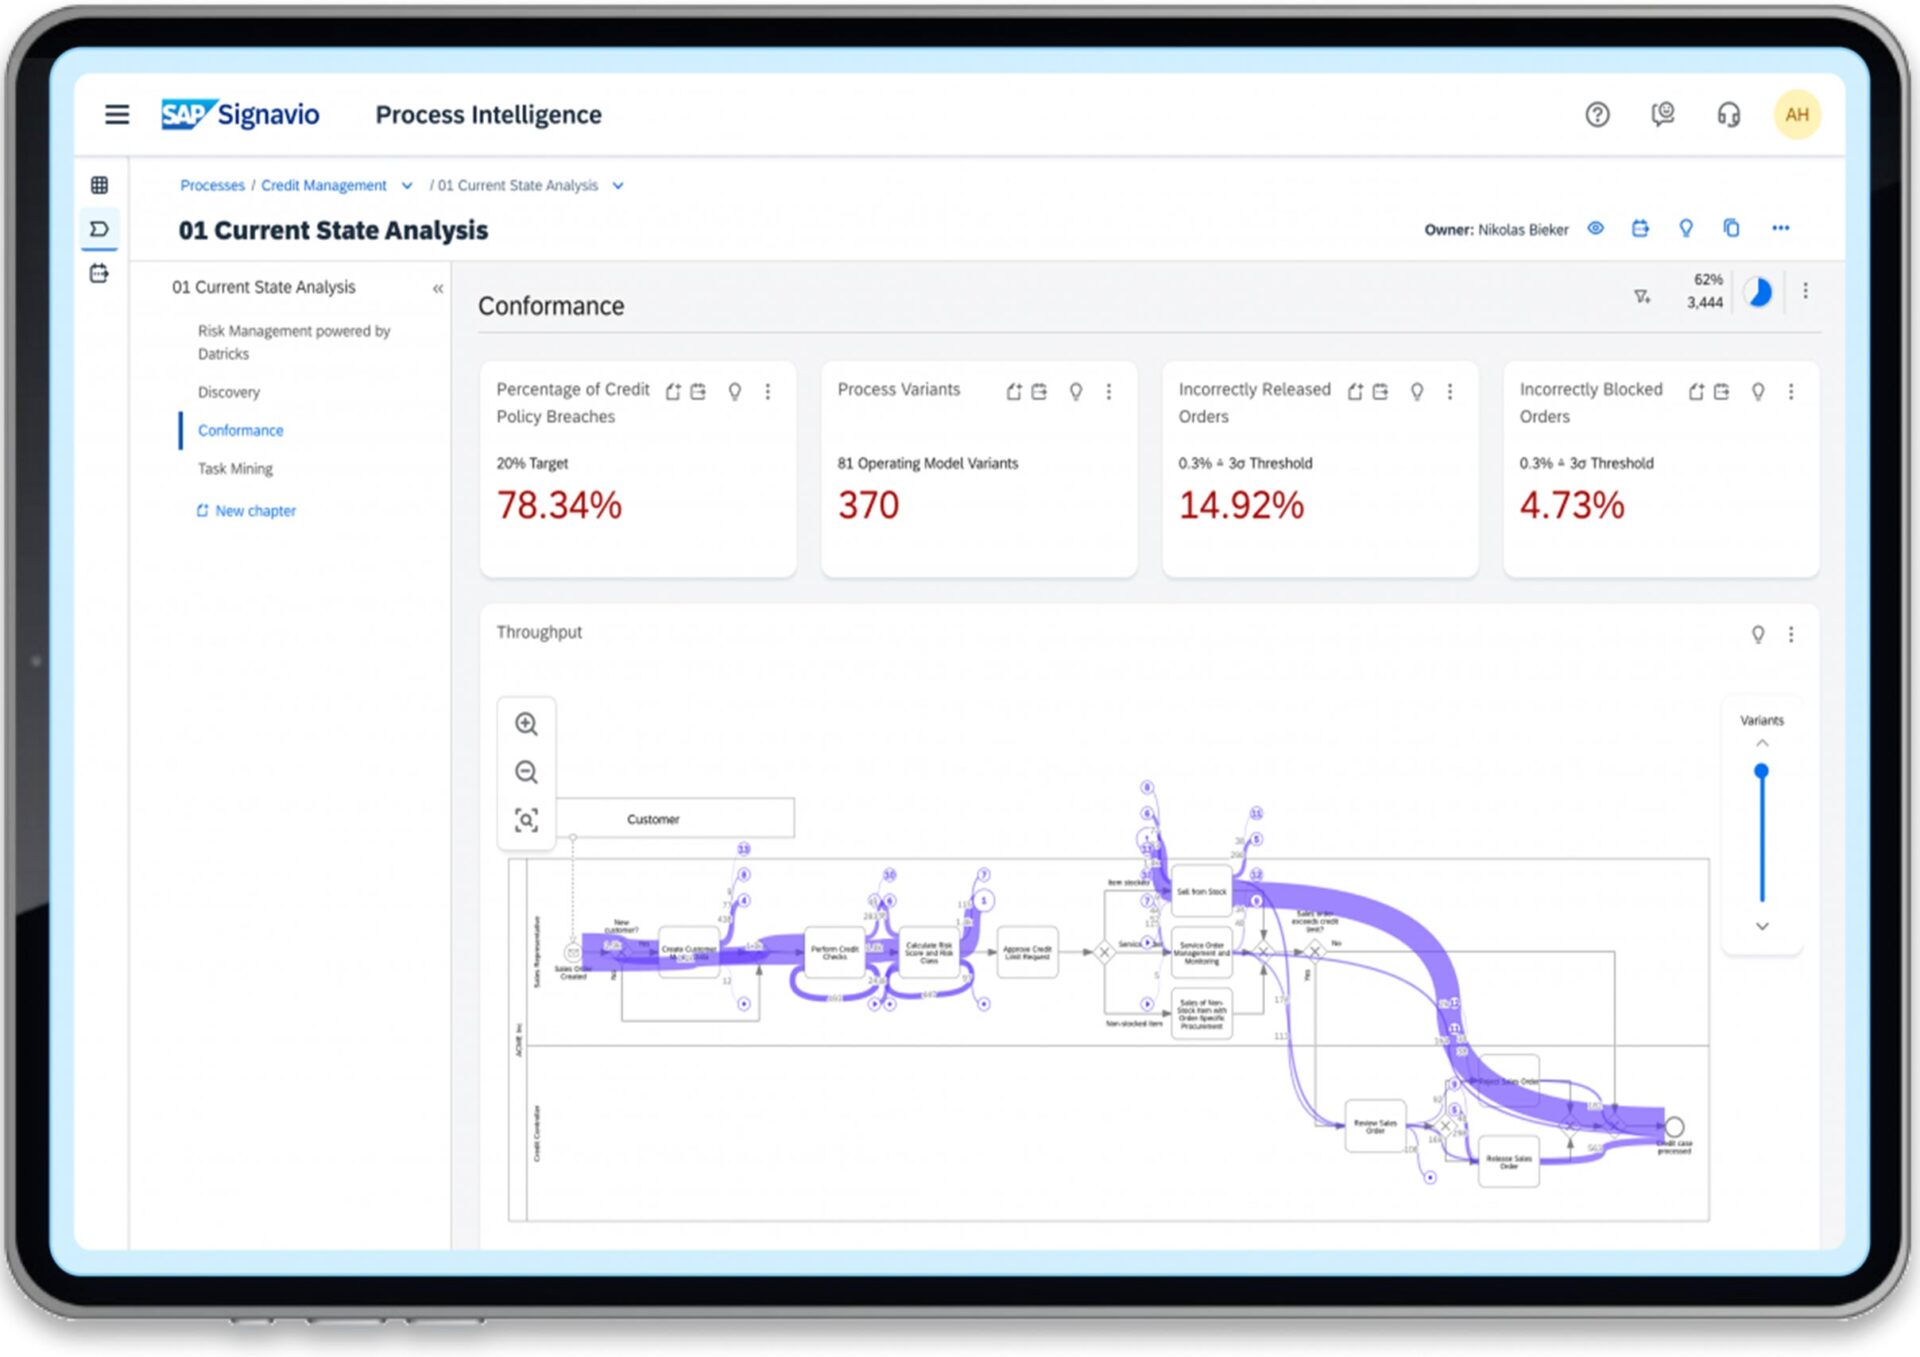This screenshot has height=1357, width=1920.
Task: Open more options on Incorrectly Blocked Orders
Action: (x=1791, y=392)
